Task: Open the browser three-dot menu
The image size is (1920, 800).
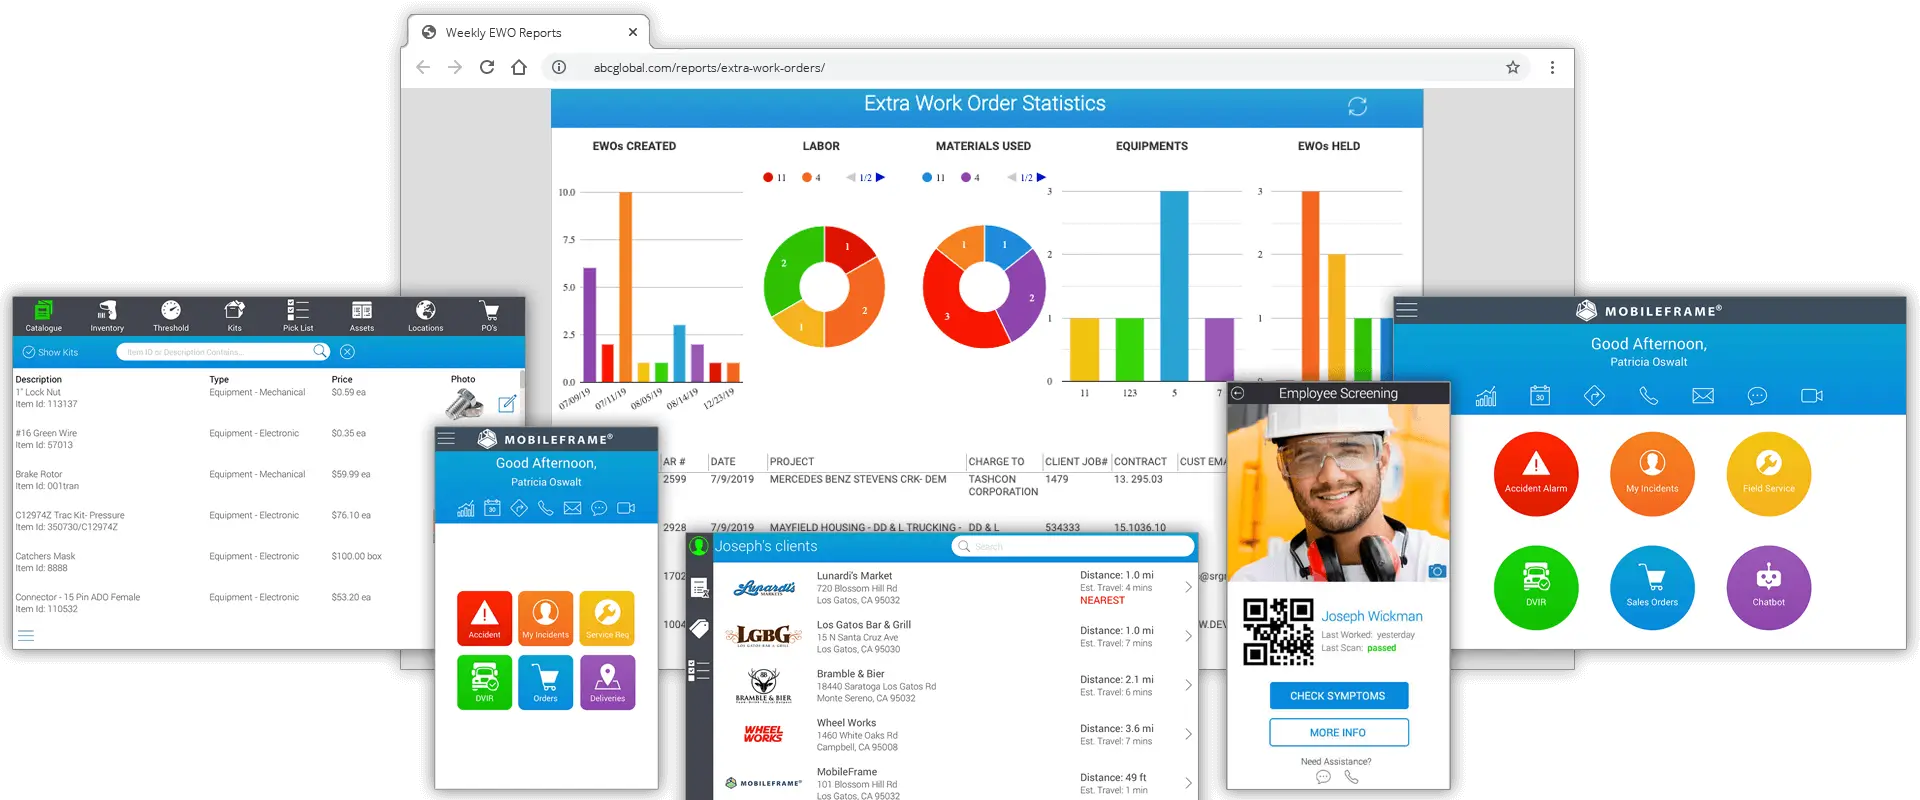Action: pyautogui.click(x=1552, y=67)
